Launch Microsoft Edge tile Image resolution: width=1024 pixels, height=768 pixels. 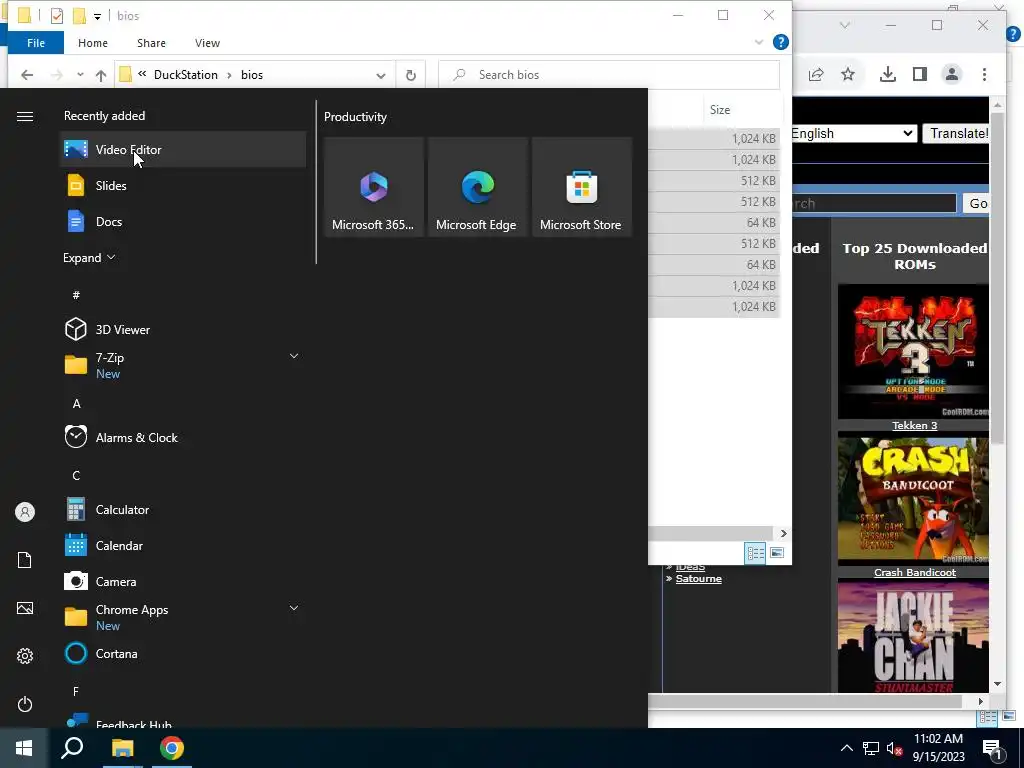point(477,187)
